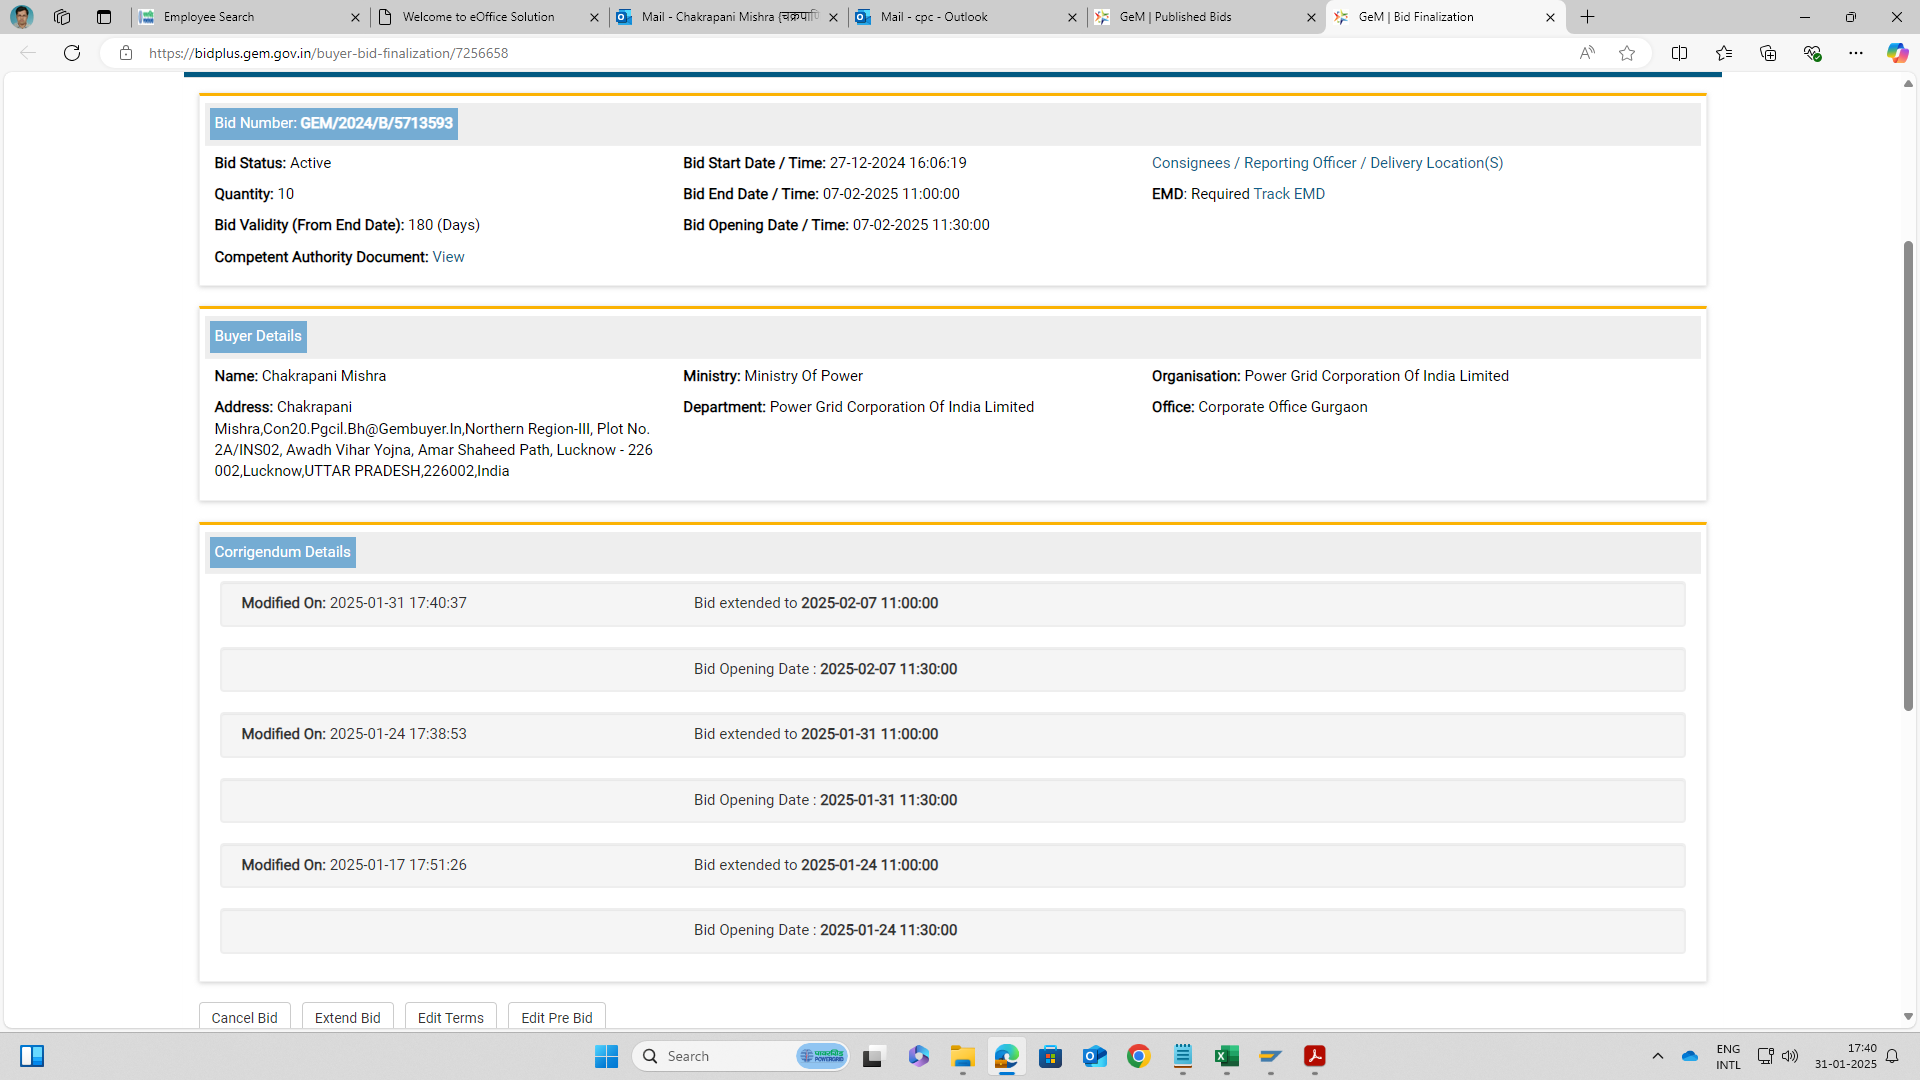Open the browser profile avatar
Viewport: 1920px width, 1080px height.
click(x=22, y=17)
